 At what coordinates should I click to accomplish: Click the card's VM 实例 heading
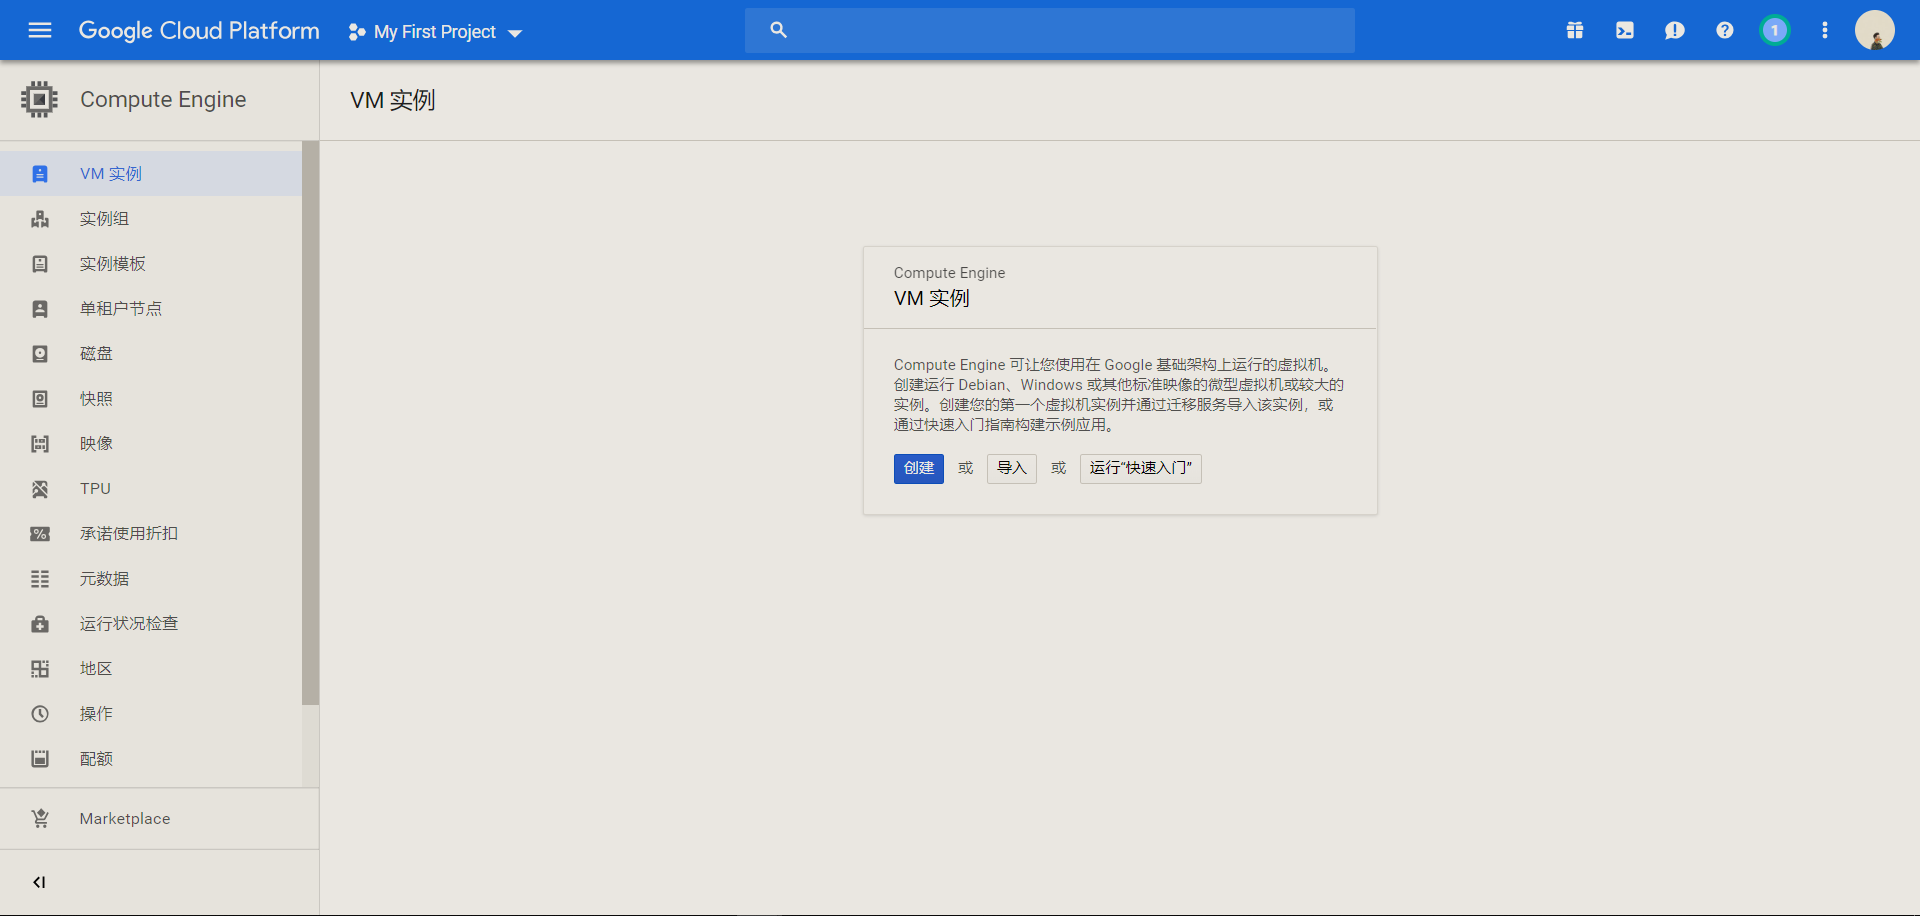click(932, 298)
